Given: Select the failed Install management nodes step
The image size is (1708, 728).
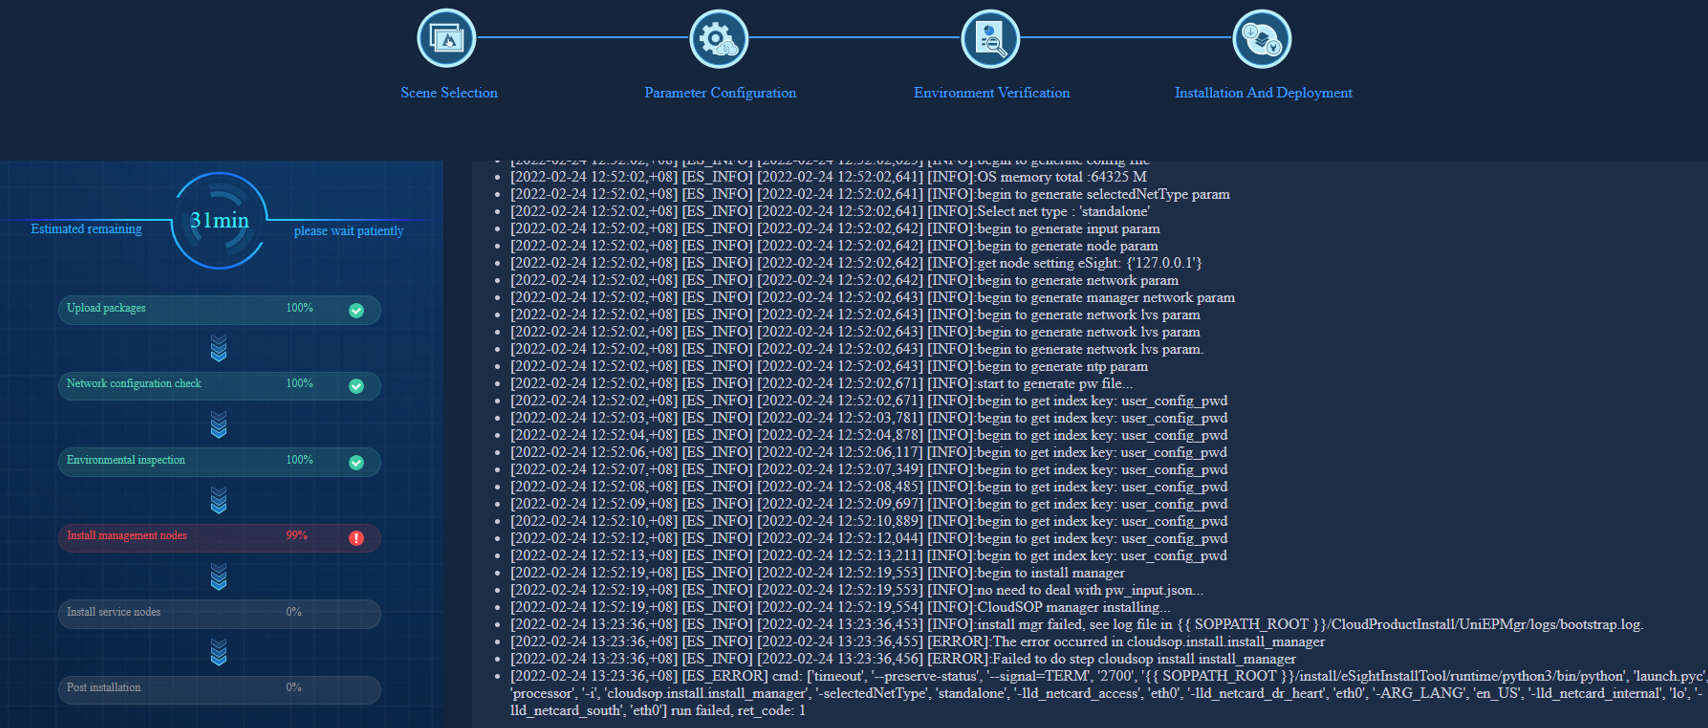Looking at the screenshot, I should [219, 537].
